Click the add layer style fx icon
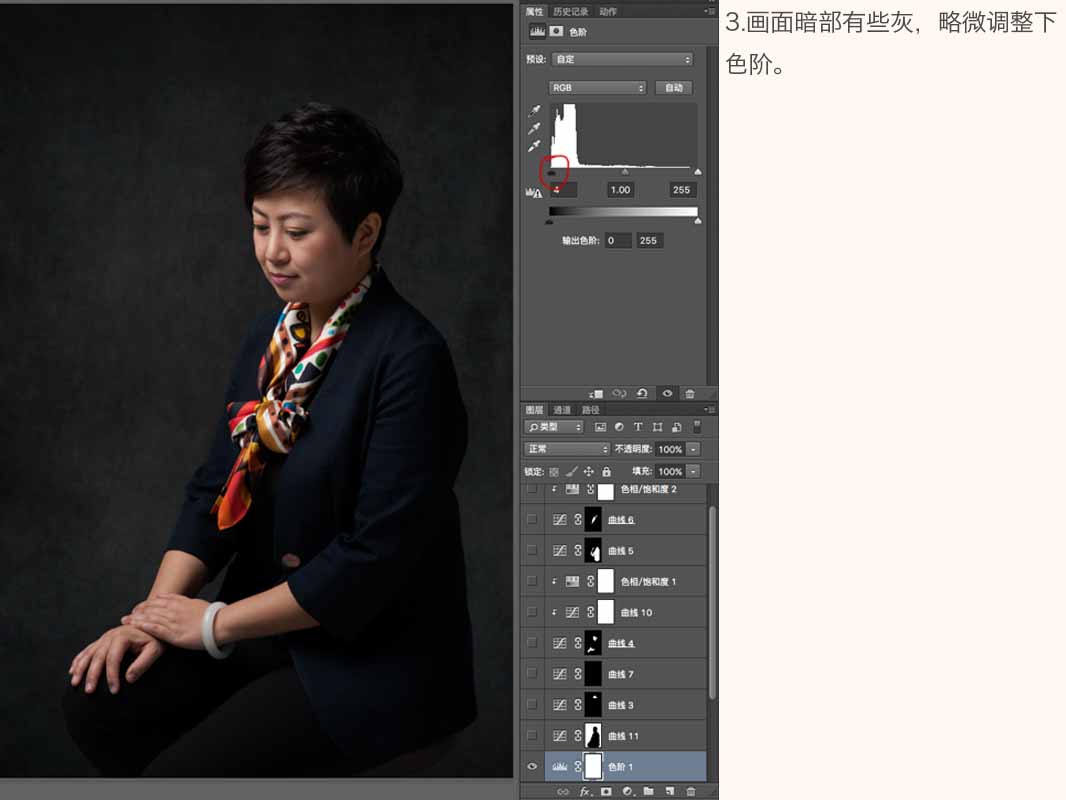The width and height of the screenshot is (1066, 800). (x=585, y=792)
